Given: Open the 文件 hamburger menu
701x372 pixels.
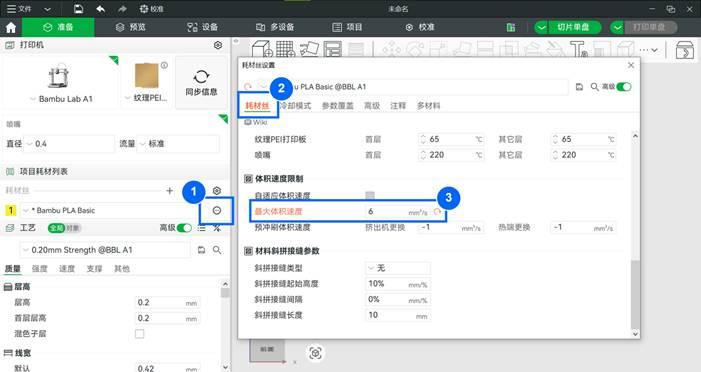Looking at the screenshot, I should click(x=19, y=8).
